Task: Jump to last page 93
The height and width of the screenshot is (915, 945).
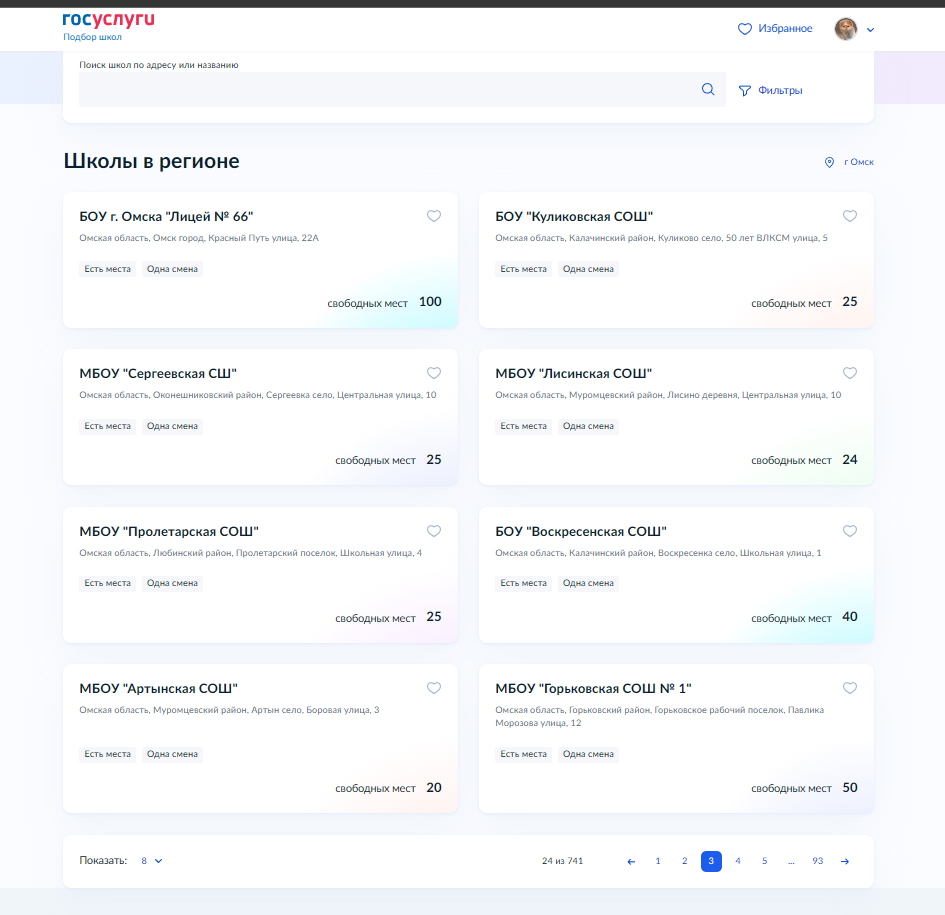Action: [817, 861]
